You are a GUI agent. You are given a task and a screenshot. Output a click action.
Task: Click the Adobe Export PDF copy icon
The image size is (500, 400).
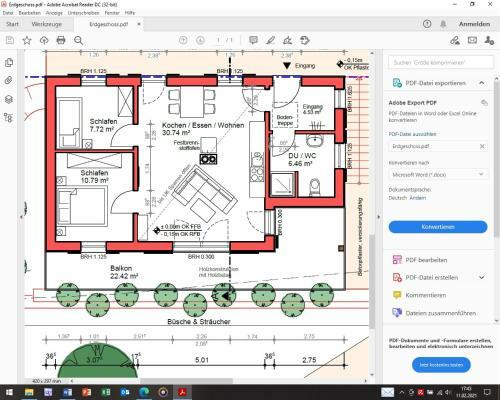click(484, 103)
